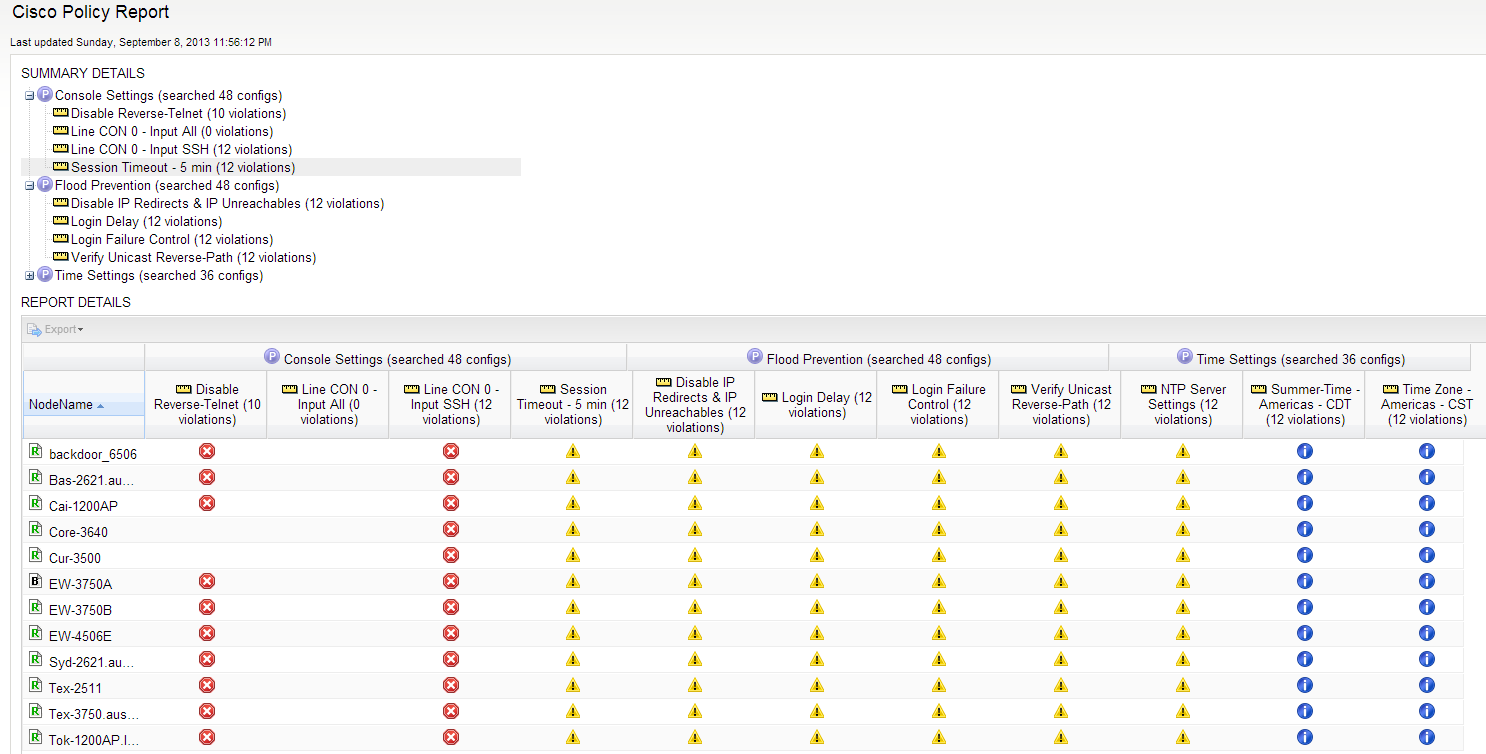Select Disable Reverse-Telnet in the summary tree
1486x754 pixels.
pyautogui.click(x=178, y=113)
